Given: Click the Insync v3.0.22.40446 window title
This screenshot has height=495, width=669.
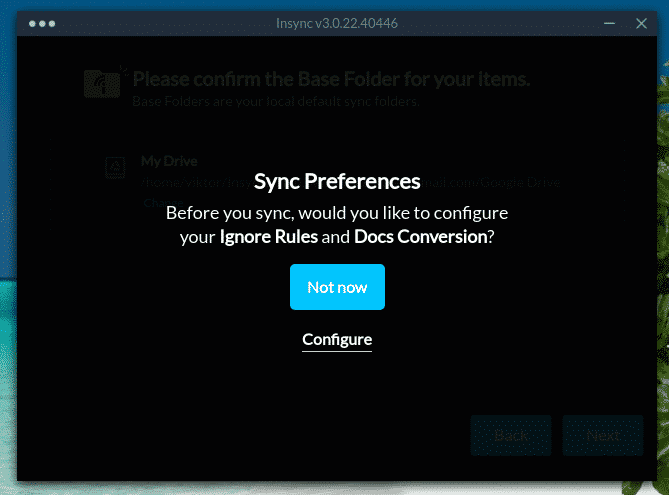Looking at the screenshot, I should (337, 23).
